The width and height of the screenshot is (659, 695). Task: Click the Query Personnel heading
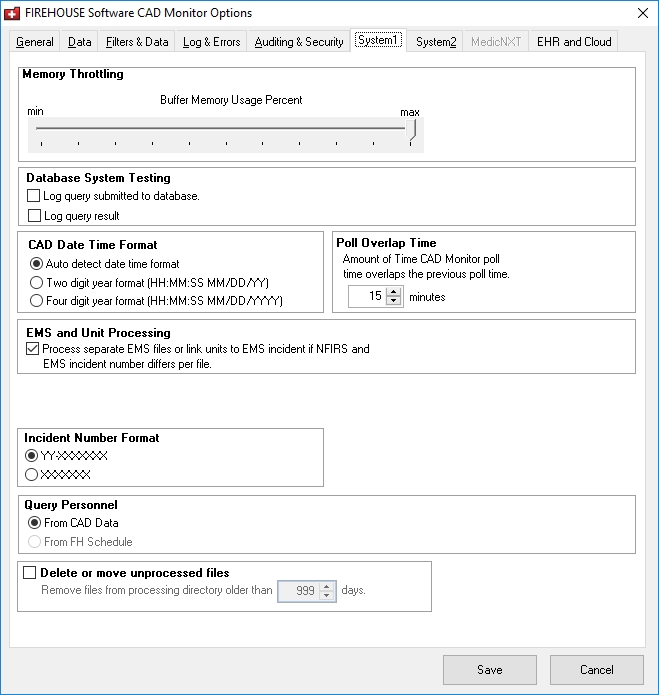tap(71, 505)
